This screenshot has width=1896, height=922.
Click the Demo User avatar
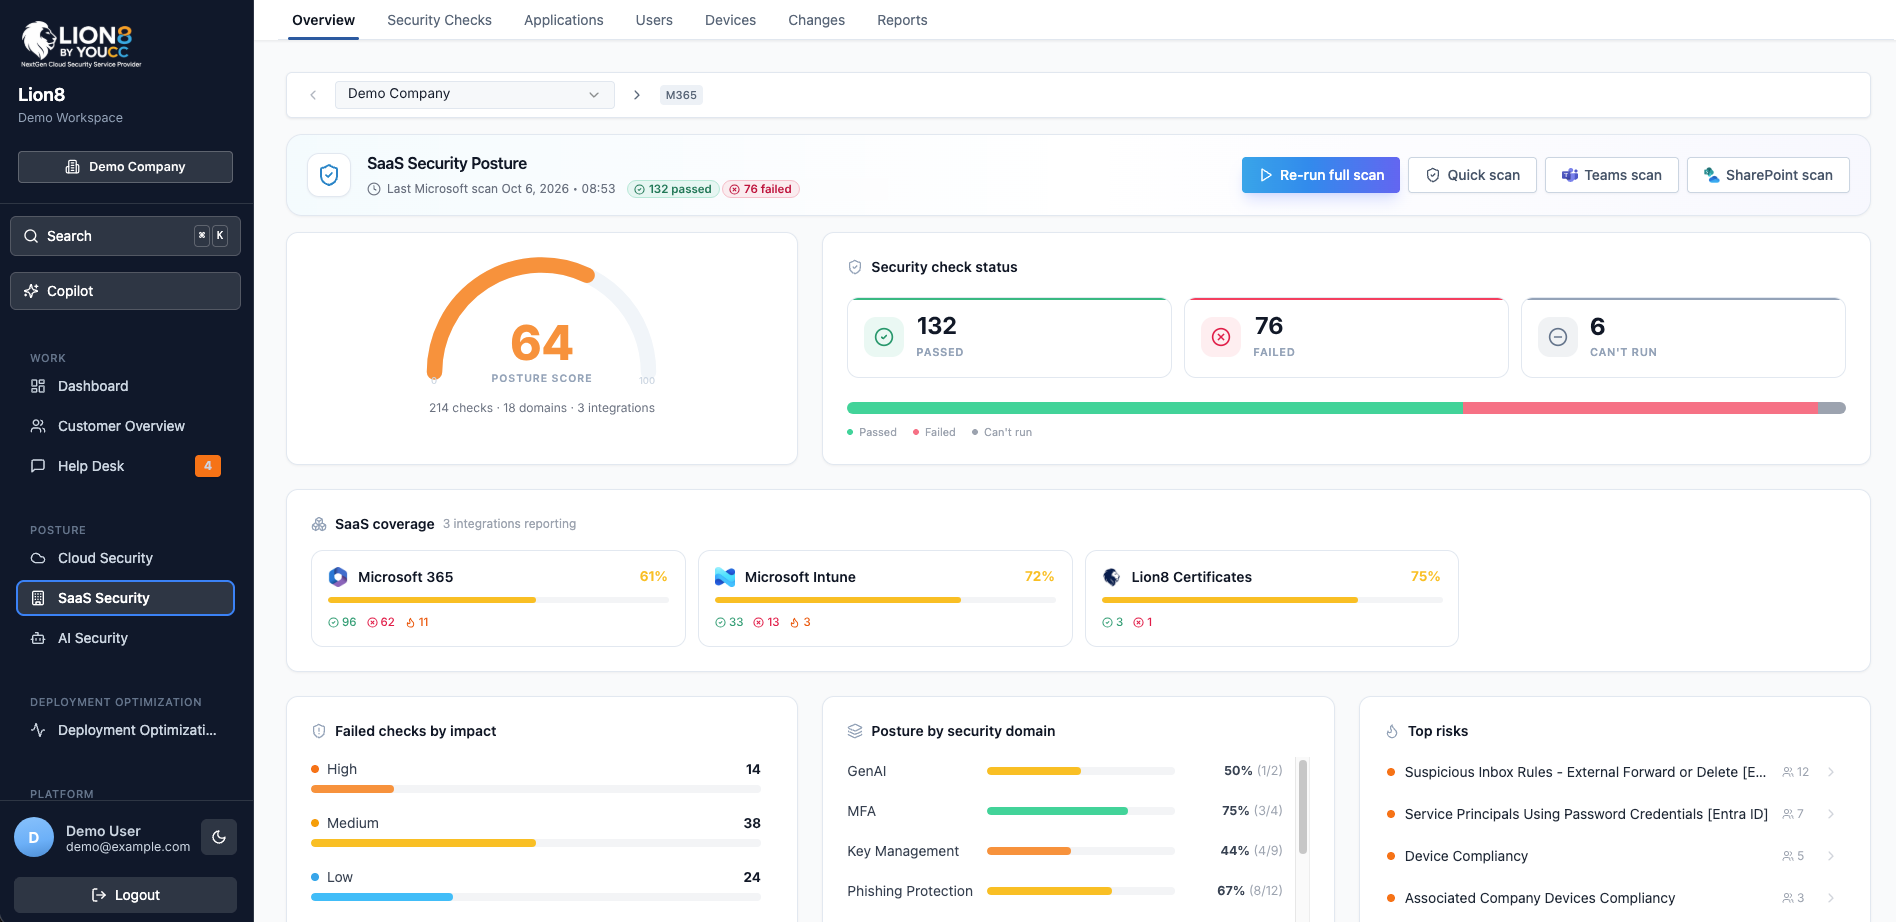pos(34,837)
